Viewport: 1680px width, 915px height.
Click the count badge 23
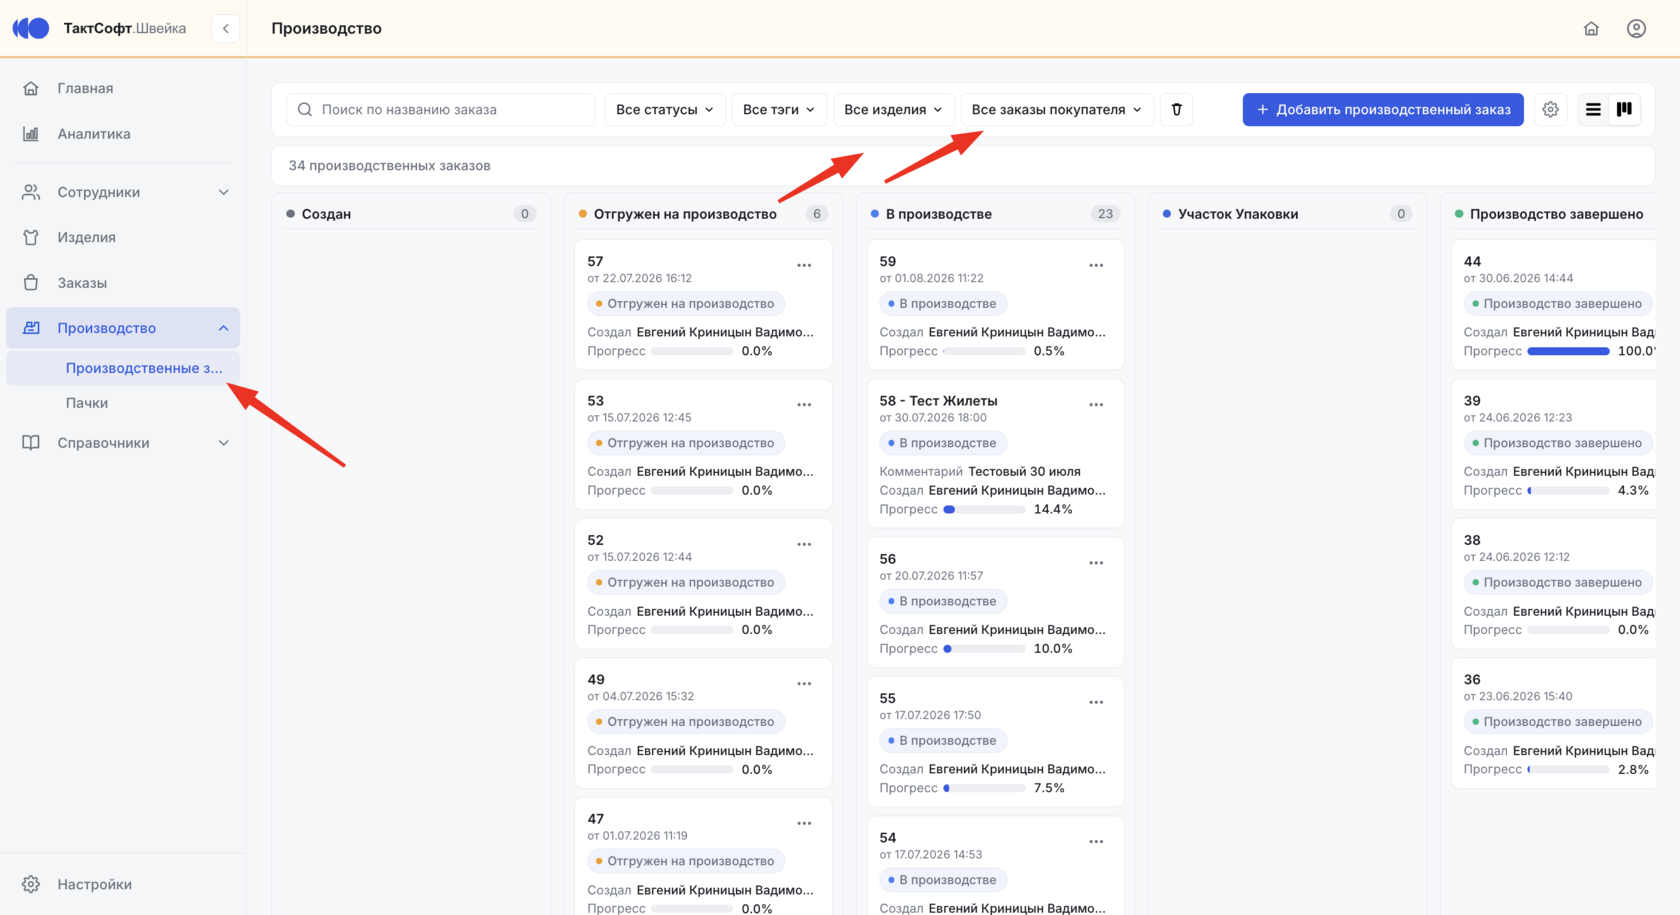[1105, 214]
